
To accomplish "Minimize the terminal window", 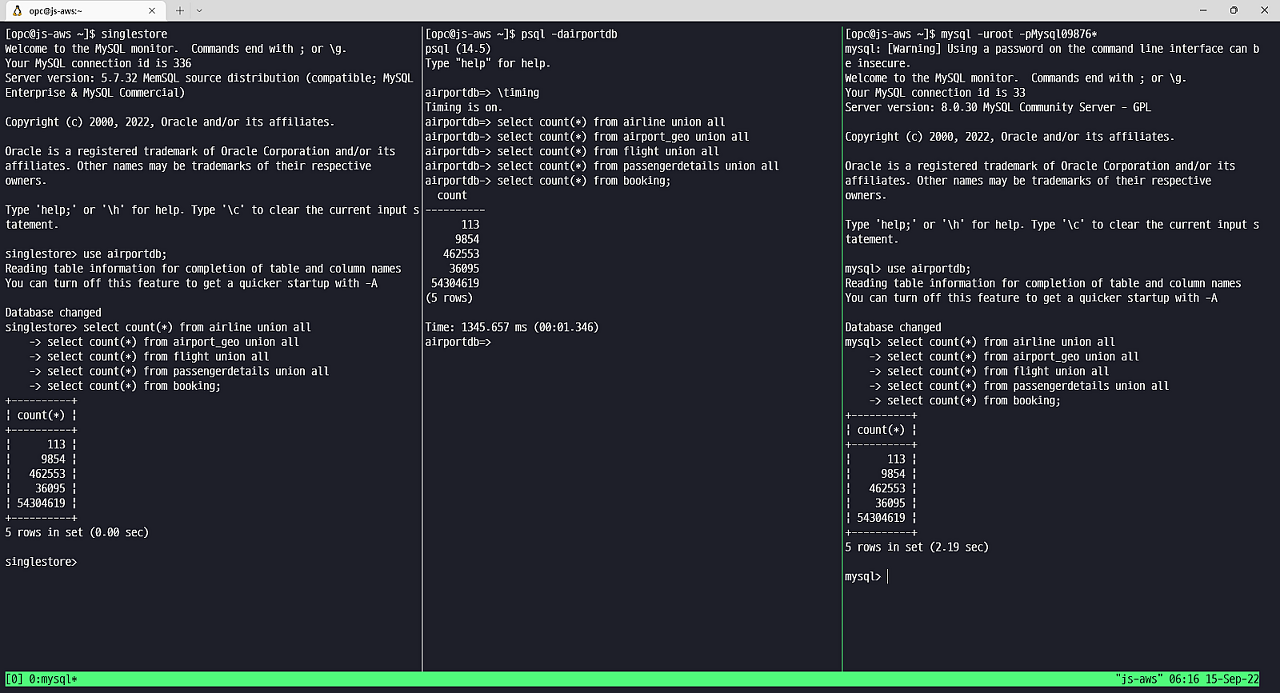I will 1205,10.
